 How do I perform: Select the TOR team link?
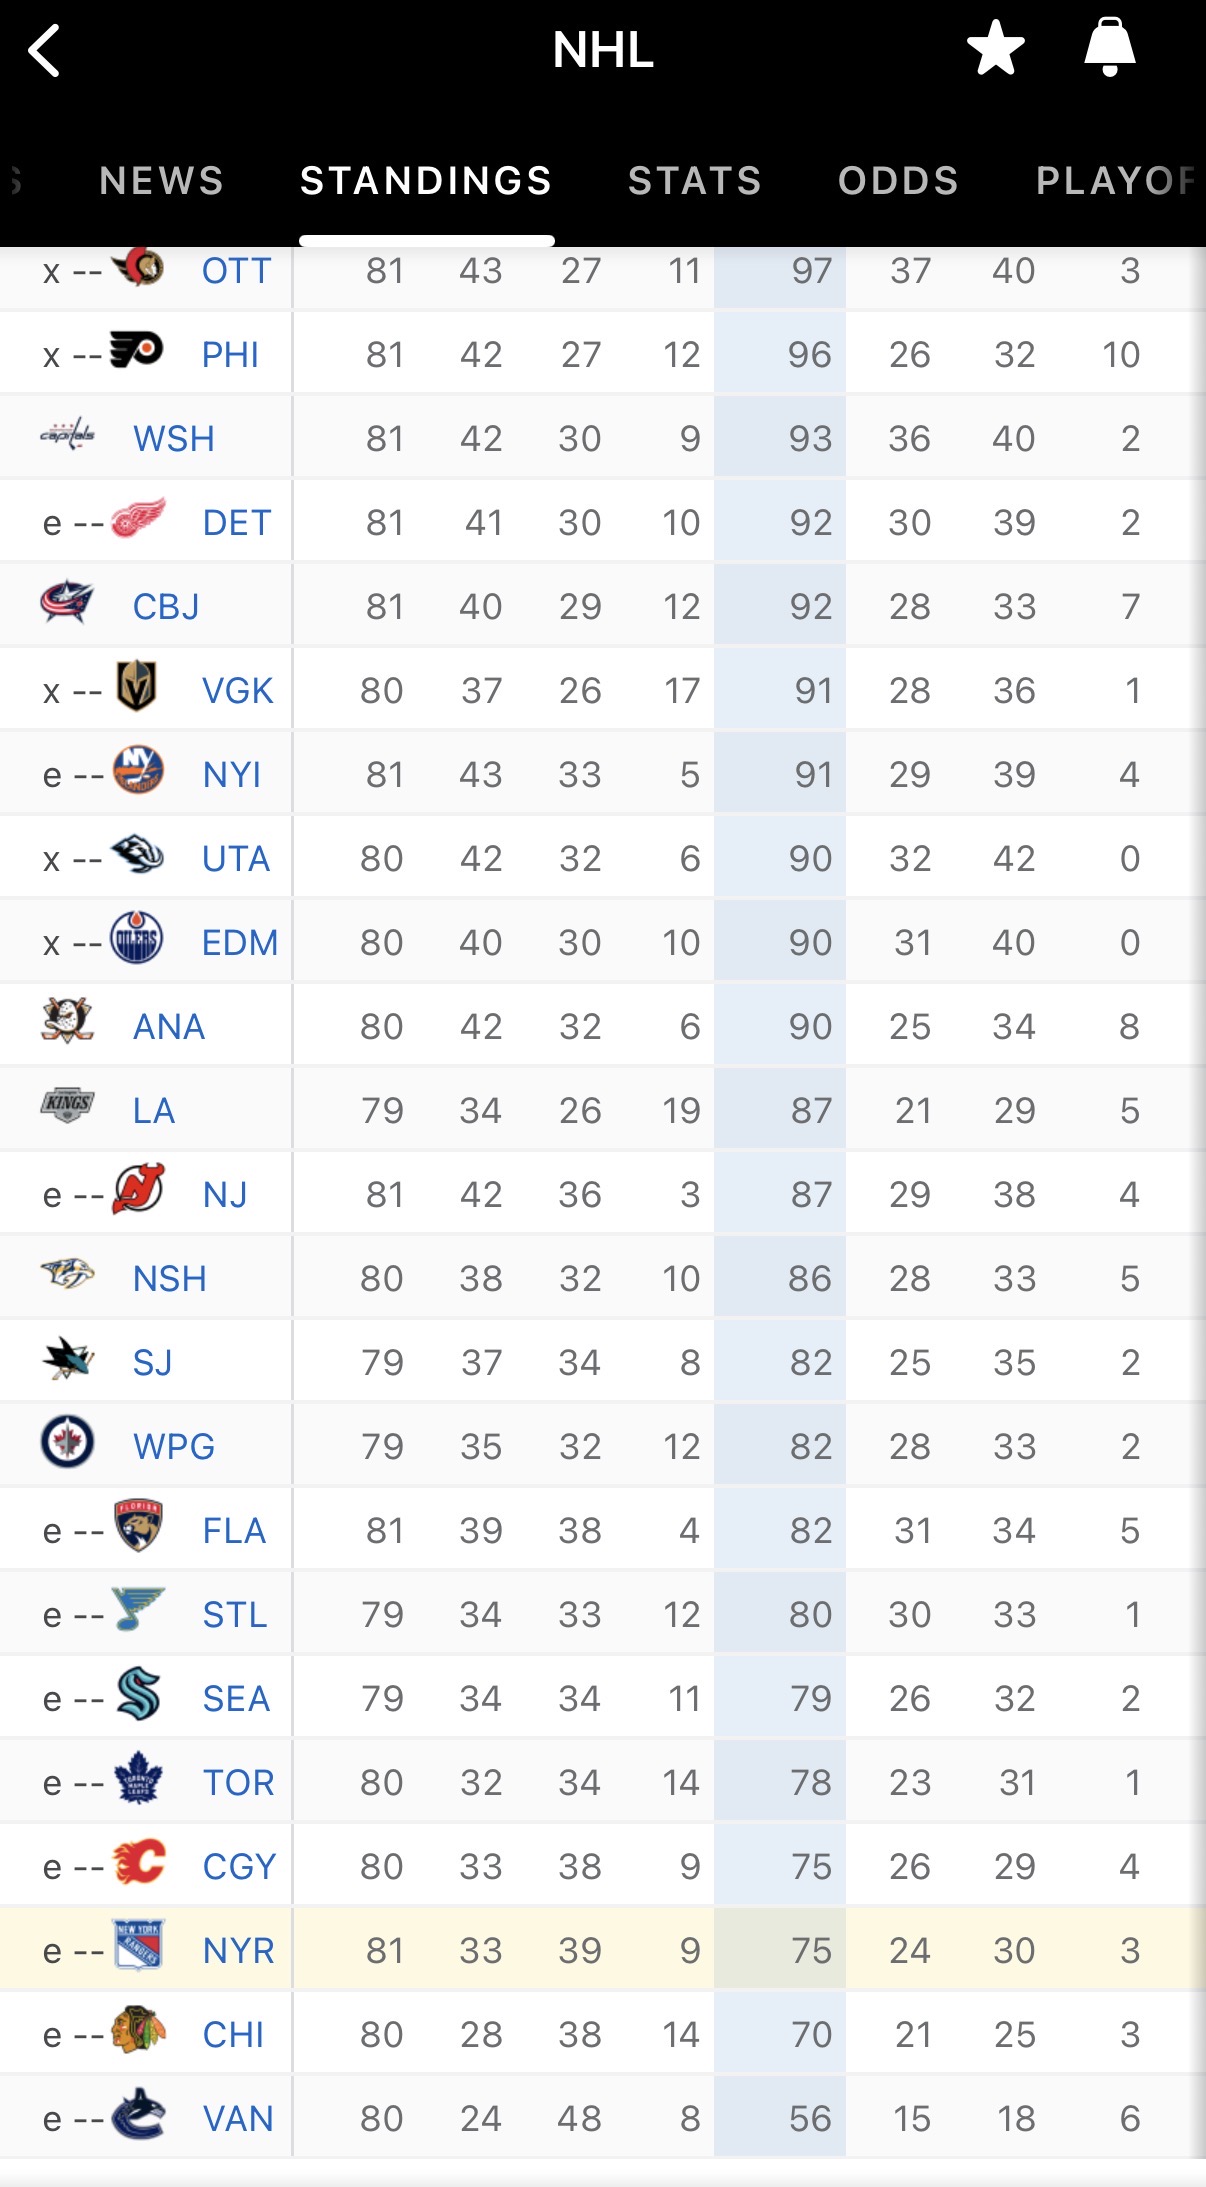(238, 1783)
